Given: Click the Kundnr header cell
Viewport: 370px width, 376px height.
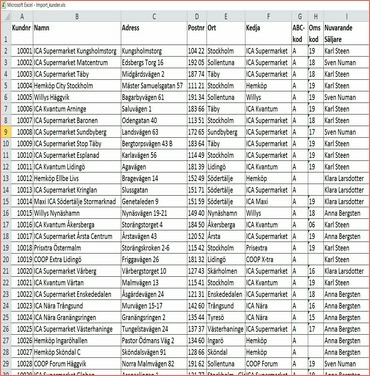Looking at the screenshot, I should tap(22, 33).
